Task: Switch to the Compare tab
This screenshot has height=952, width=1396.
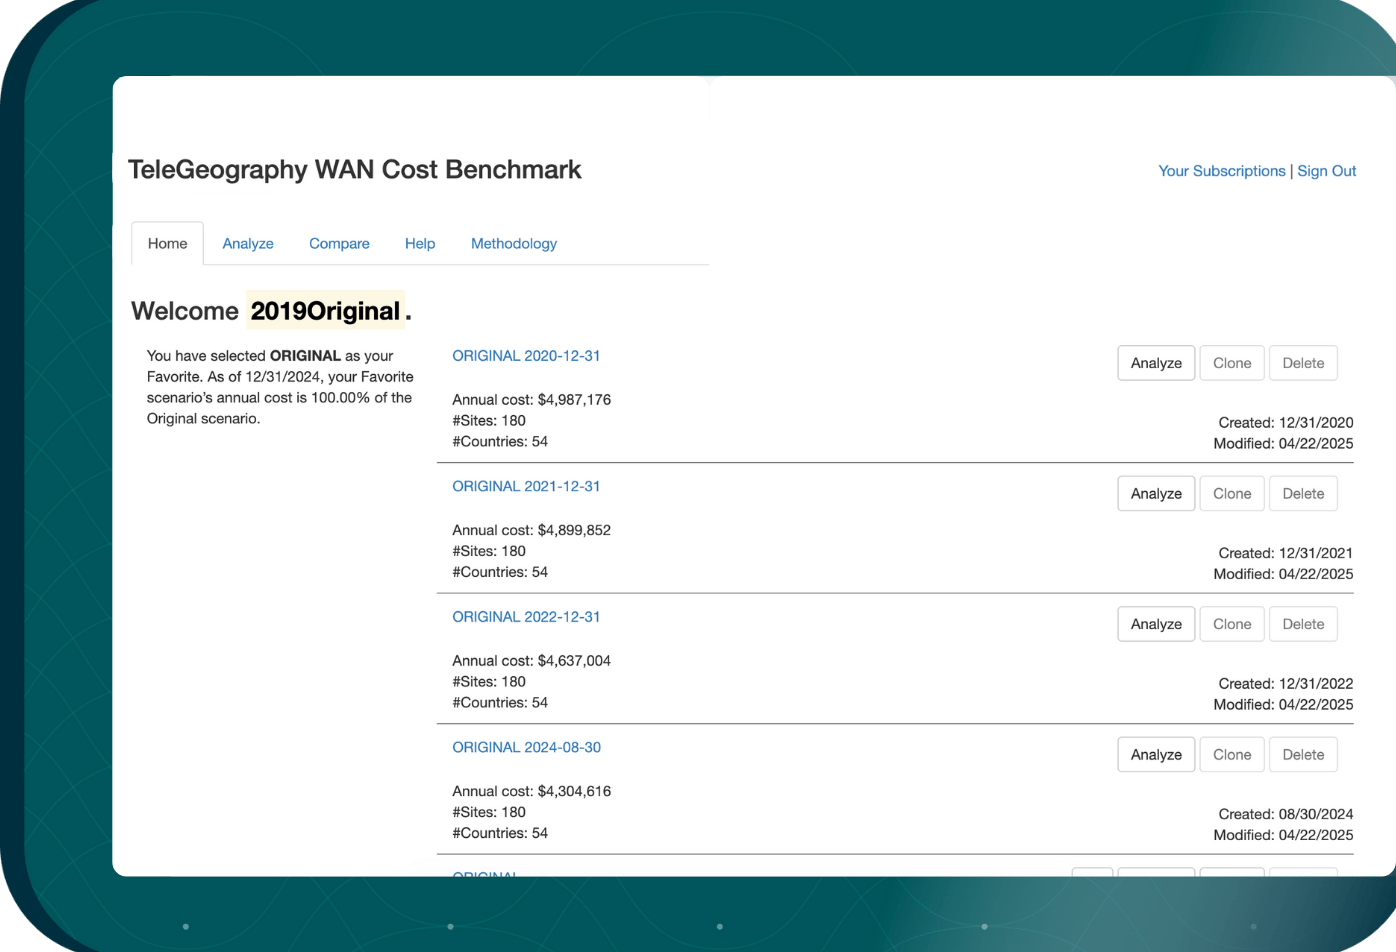Action: point(339,243)
